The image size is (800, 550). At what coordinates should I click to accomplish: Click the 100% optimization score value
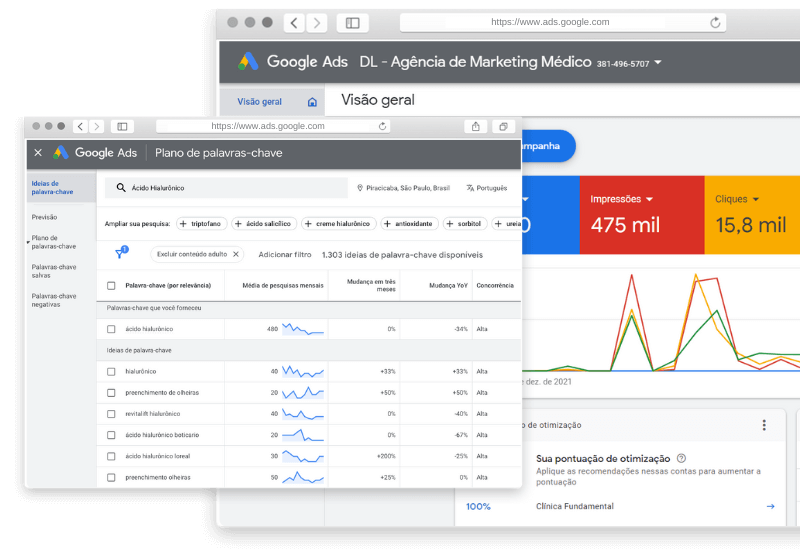click(478, 506)
